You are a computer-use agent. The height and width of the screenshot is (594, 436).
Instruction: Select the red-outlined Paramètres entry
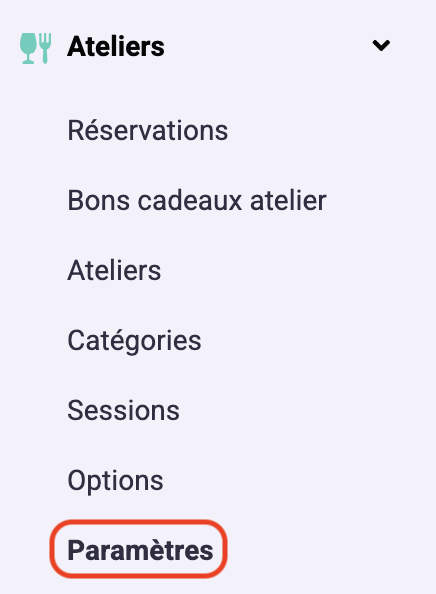pyautogui.click(x=140, y=550)
